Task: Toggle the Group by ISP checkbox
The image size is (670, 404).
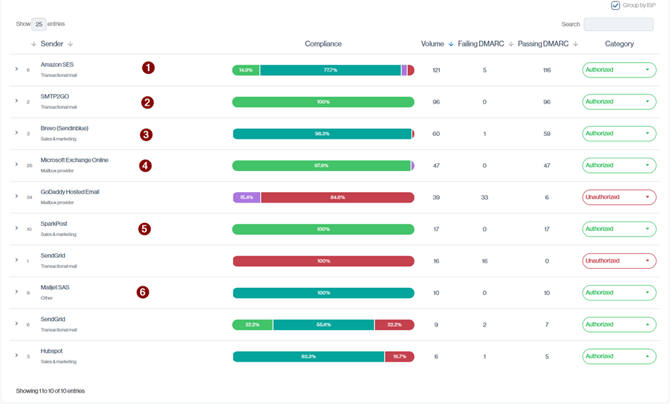Action: [x=616, y=6]
